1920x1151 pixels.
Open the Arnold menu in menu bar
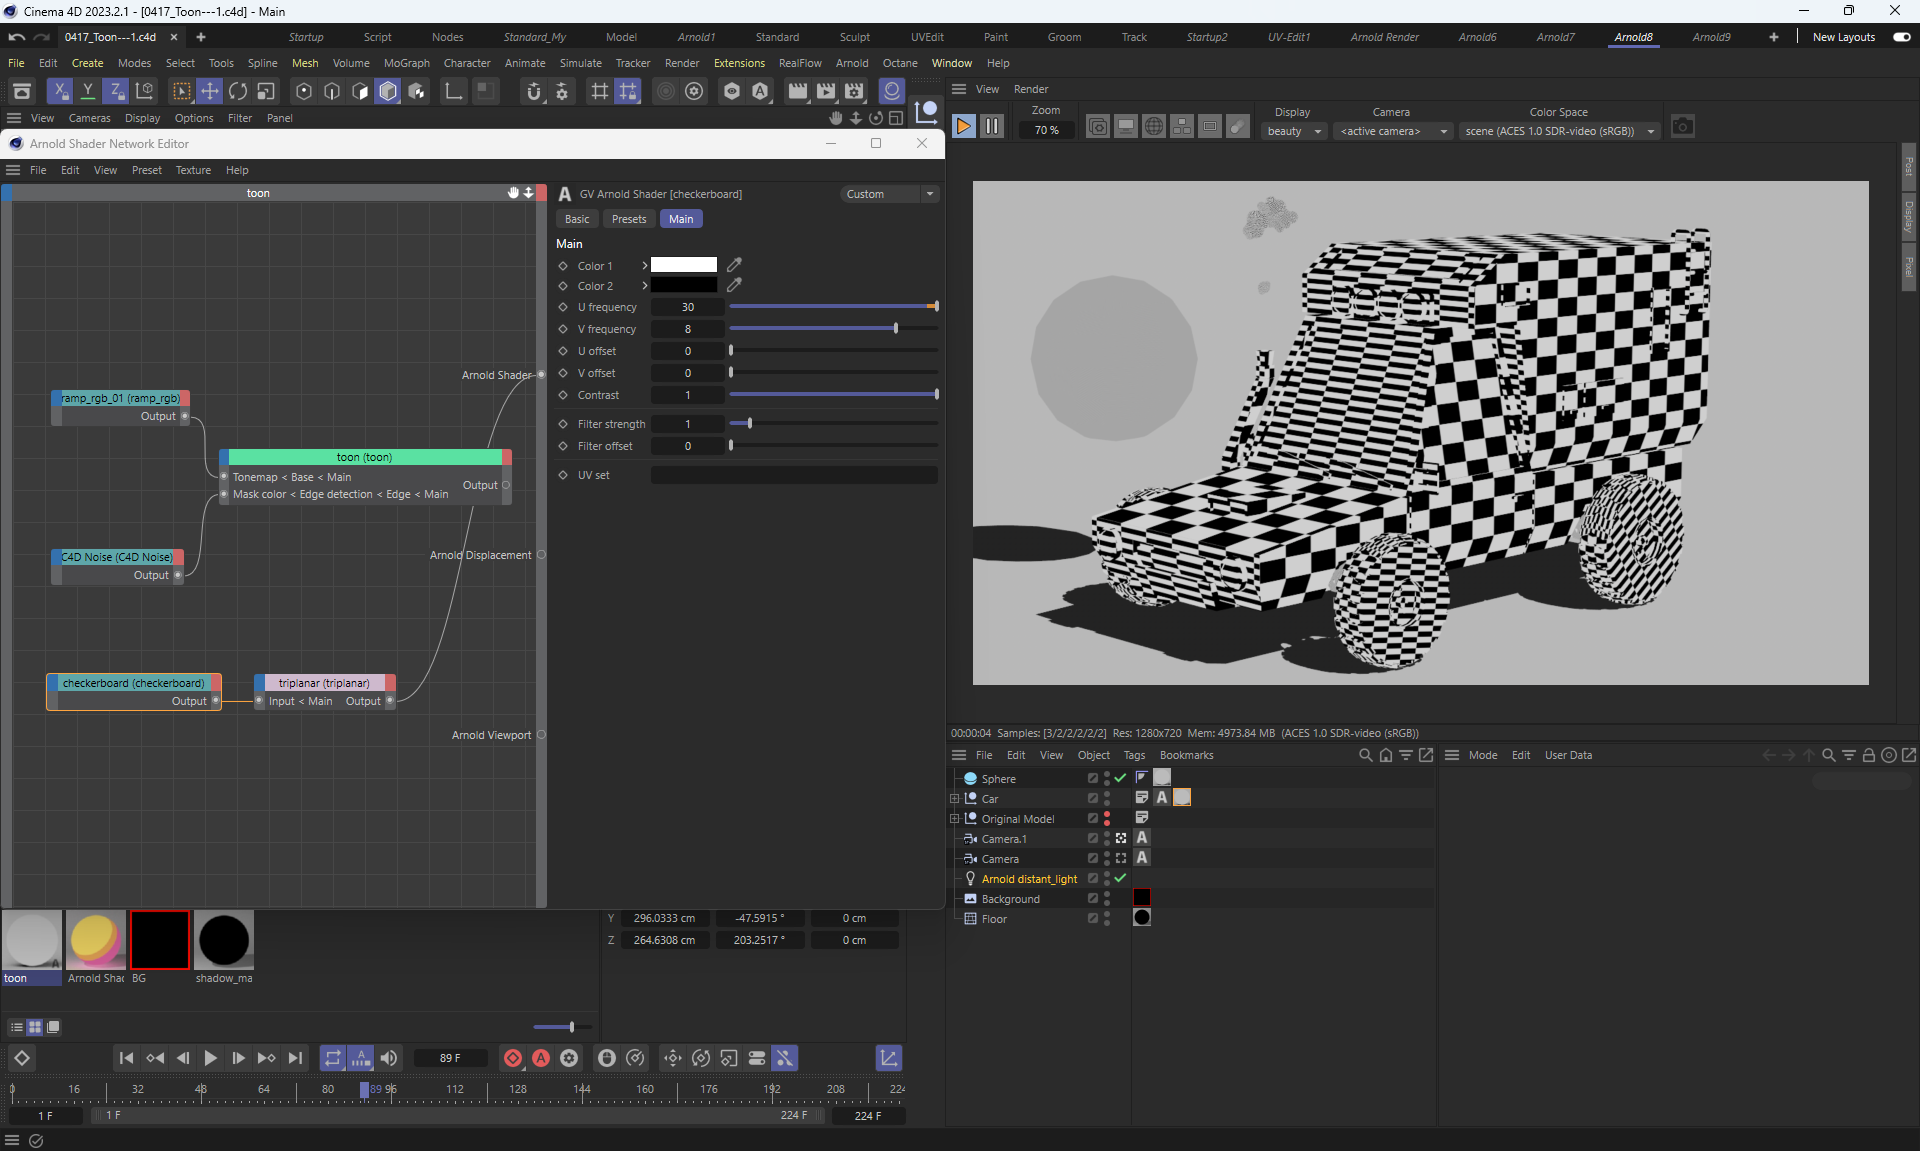(852, 63)
